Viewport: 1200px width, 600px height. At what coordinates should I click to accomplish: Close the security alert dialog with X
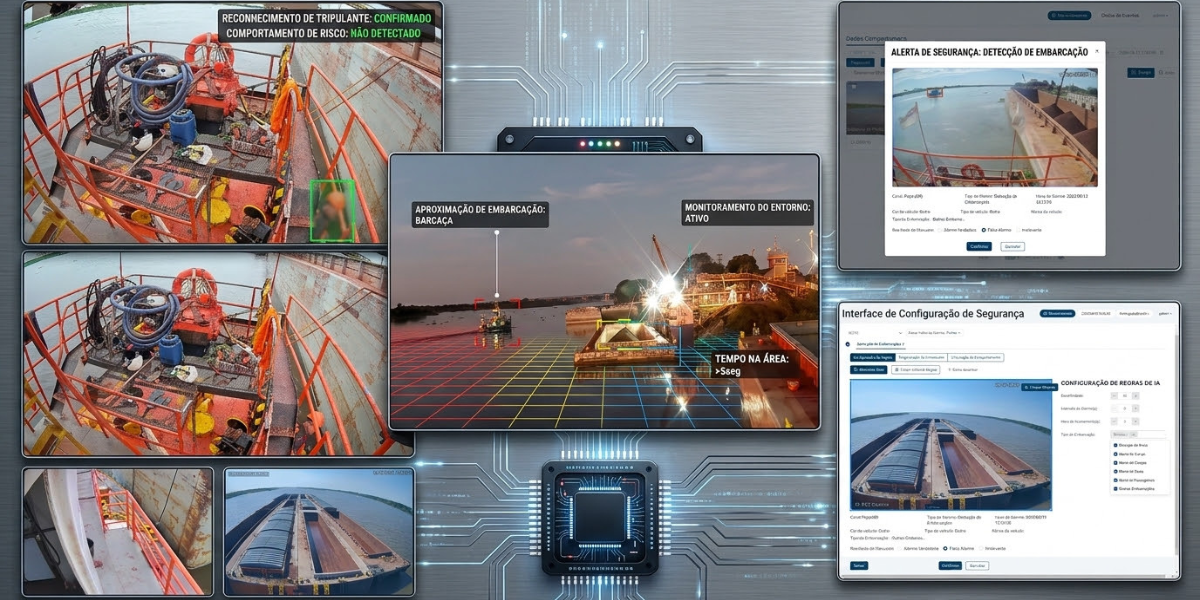coord(1097,50)
